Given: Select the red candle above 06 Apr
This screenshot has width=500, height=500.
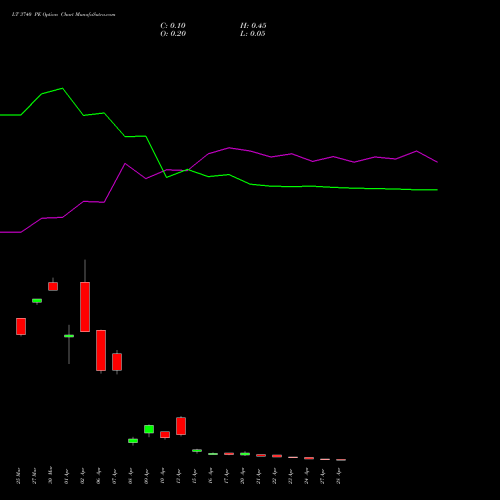Looking at the screenshot, I should click(x=101, y=350).
